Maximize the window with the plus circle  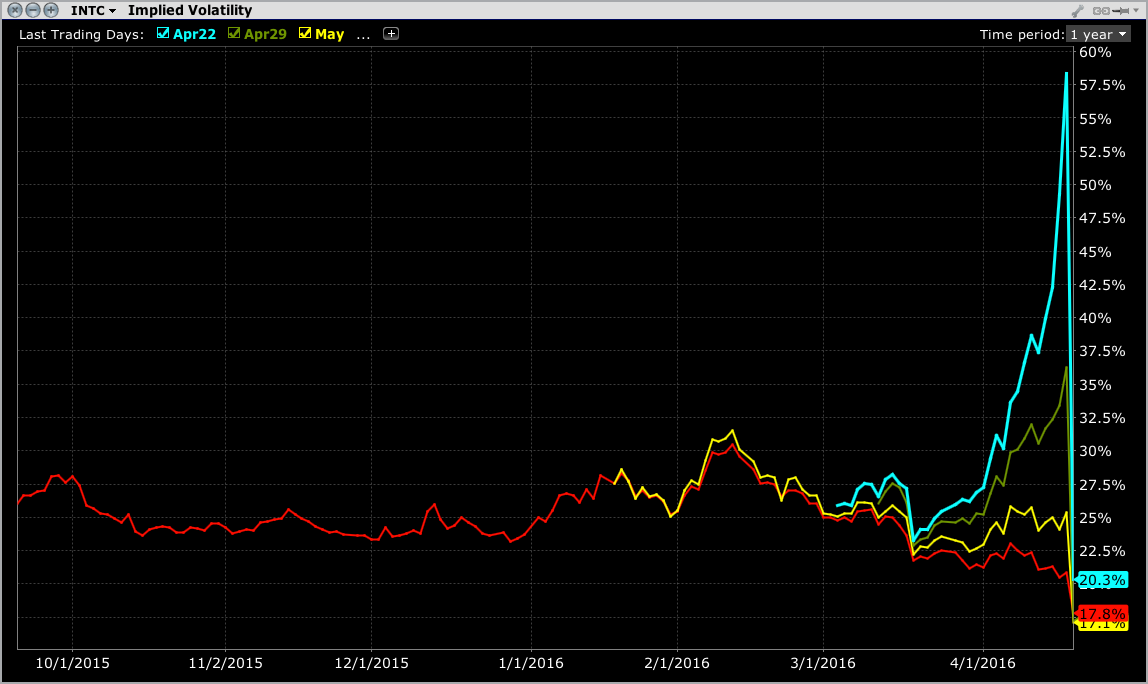[x=51, y=10]
